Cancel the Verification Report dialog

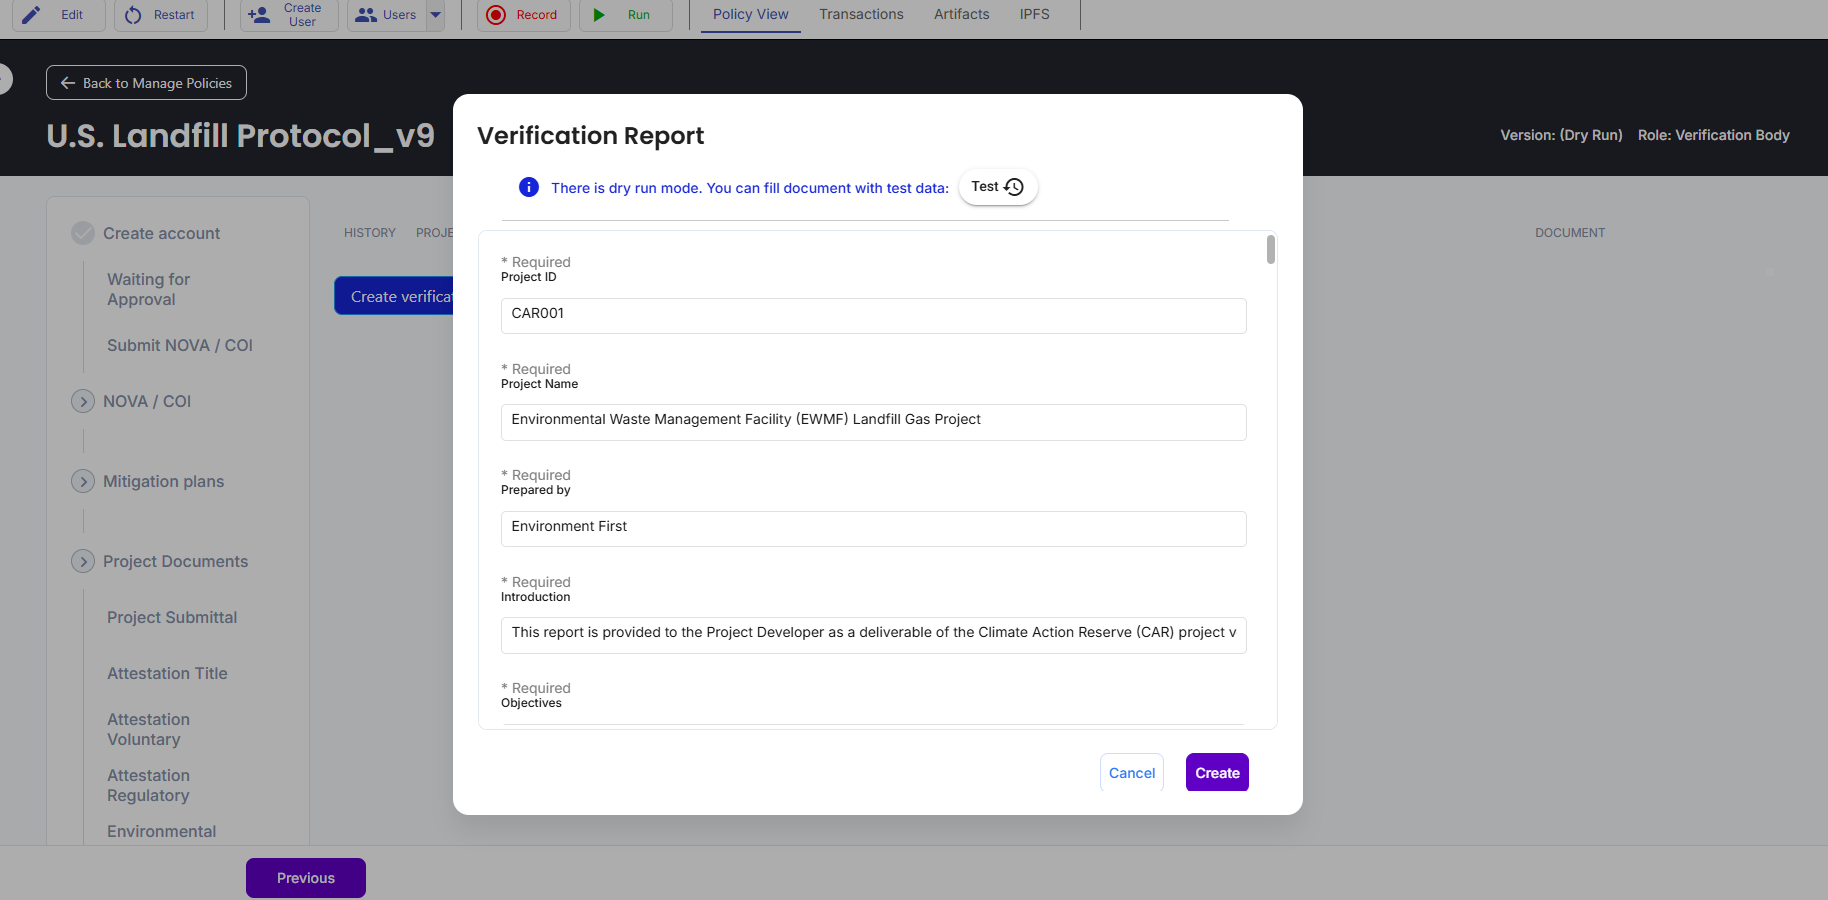[1131, 773]
